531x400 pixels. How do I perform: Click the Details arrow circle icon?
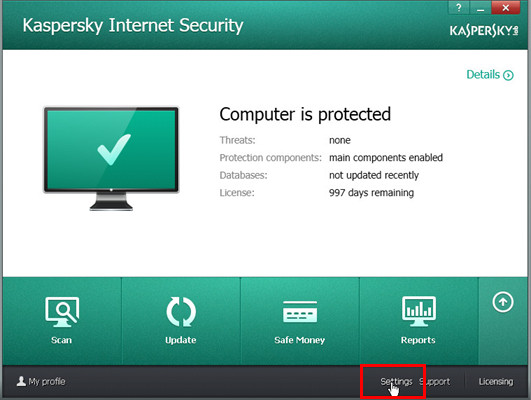point(508,75)
